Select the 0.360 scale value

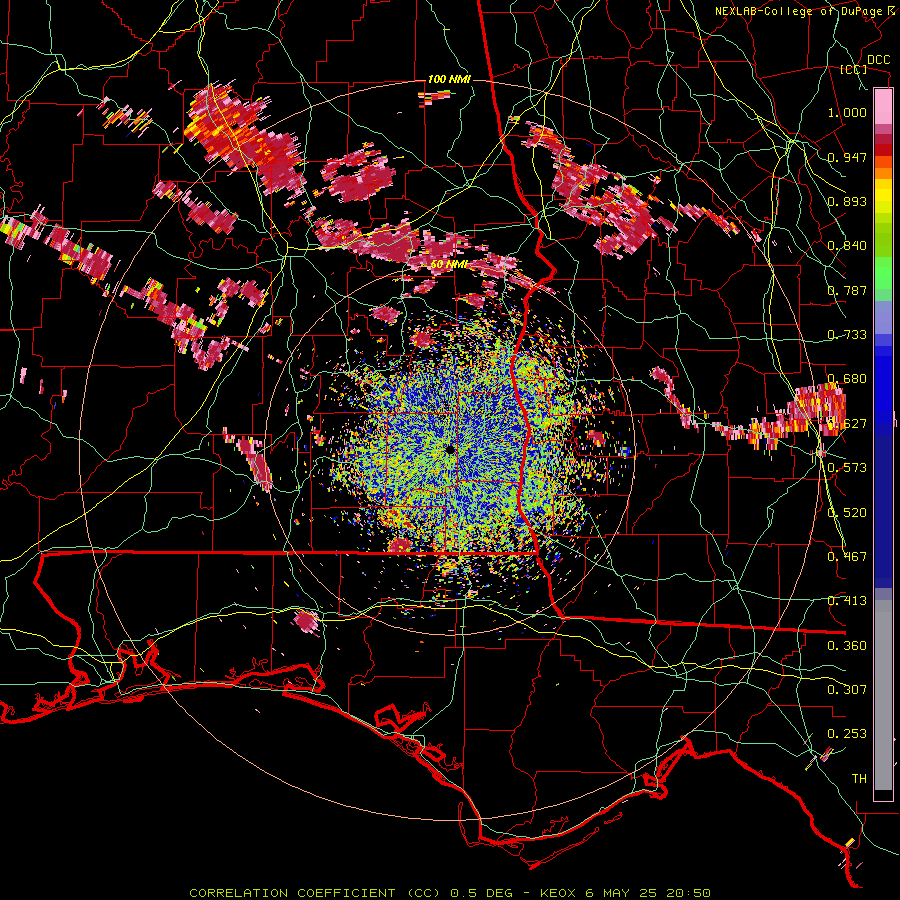847,645
